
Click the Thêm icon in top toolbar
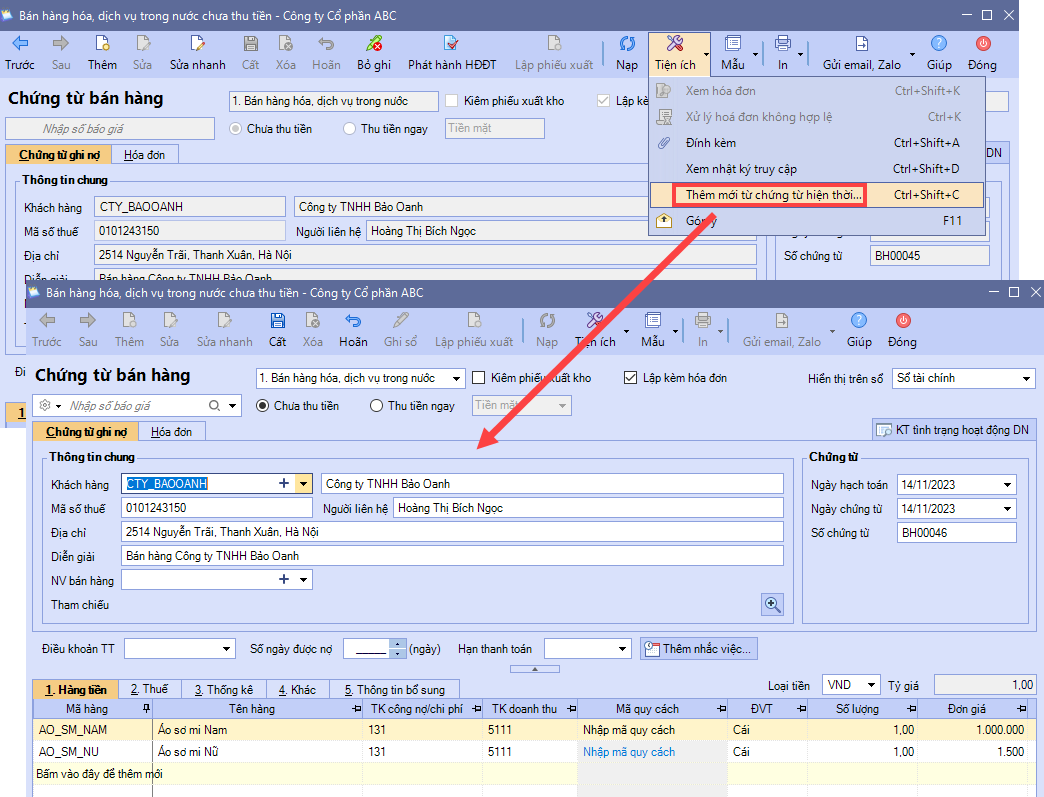click(x=102, y=44)
